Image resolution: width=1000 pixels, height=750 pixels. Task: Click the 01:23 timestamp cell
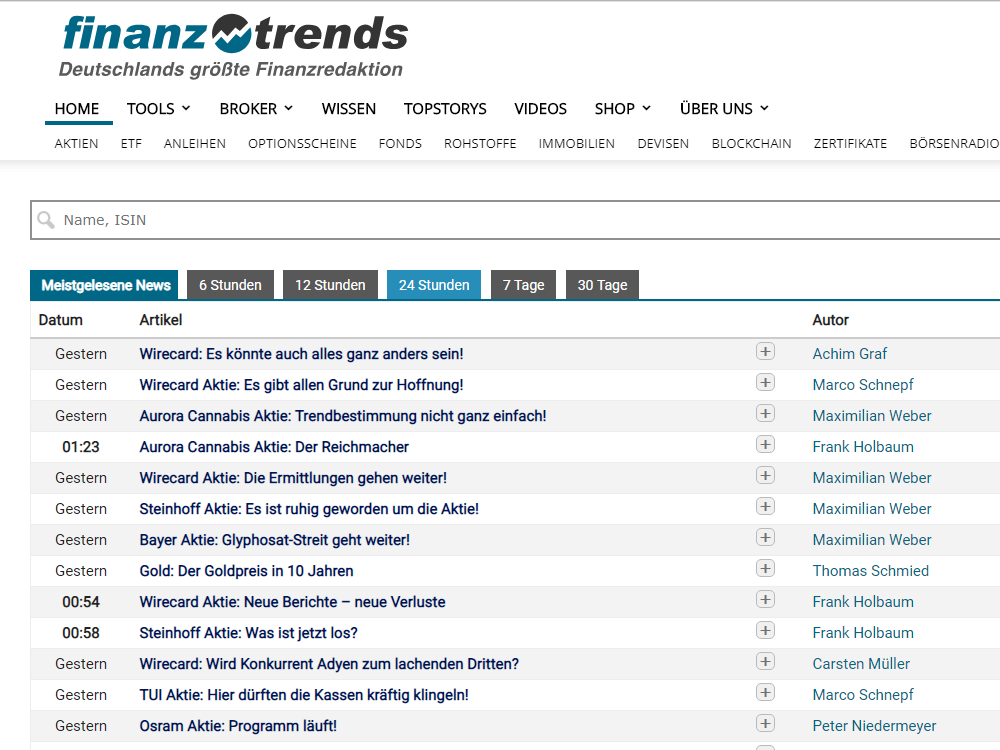[81, 447]
